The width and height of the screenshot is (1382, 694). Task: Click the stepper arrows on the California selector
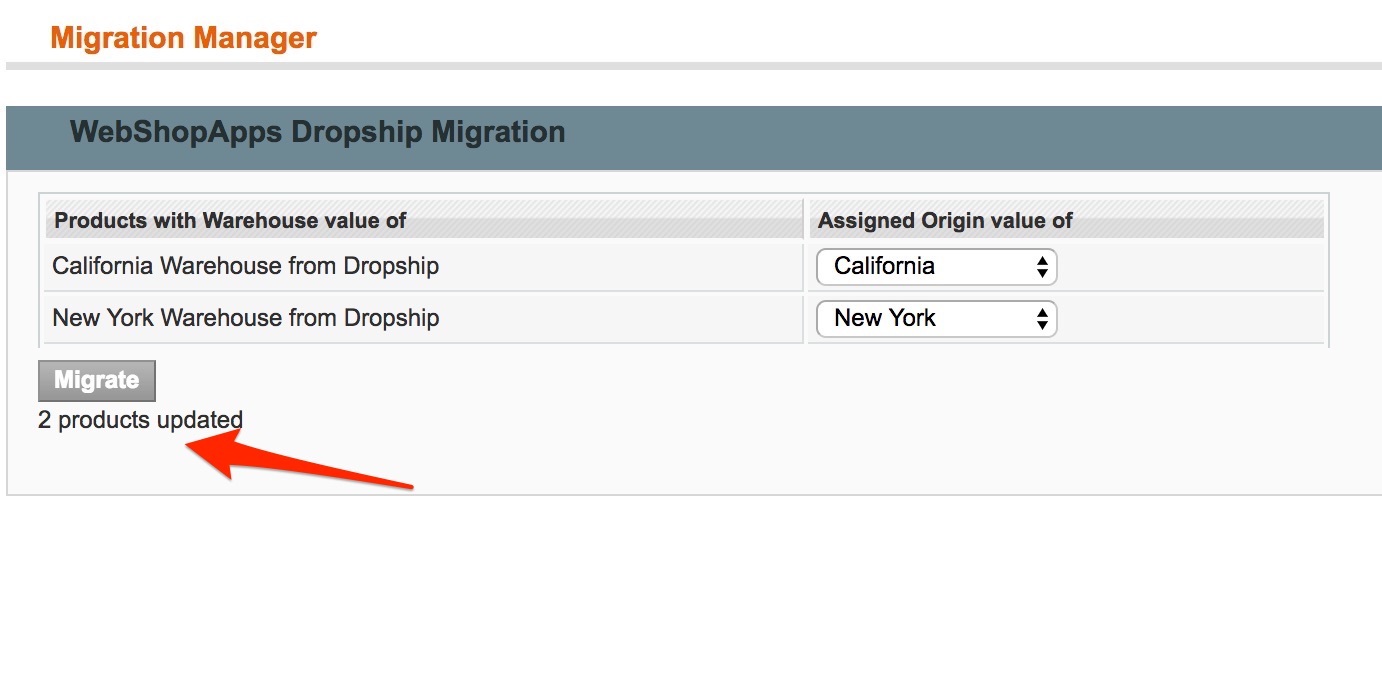1044,266
